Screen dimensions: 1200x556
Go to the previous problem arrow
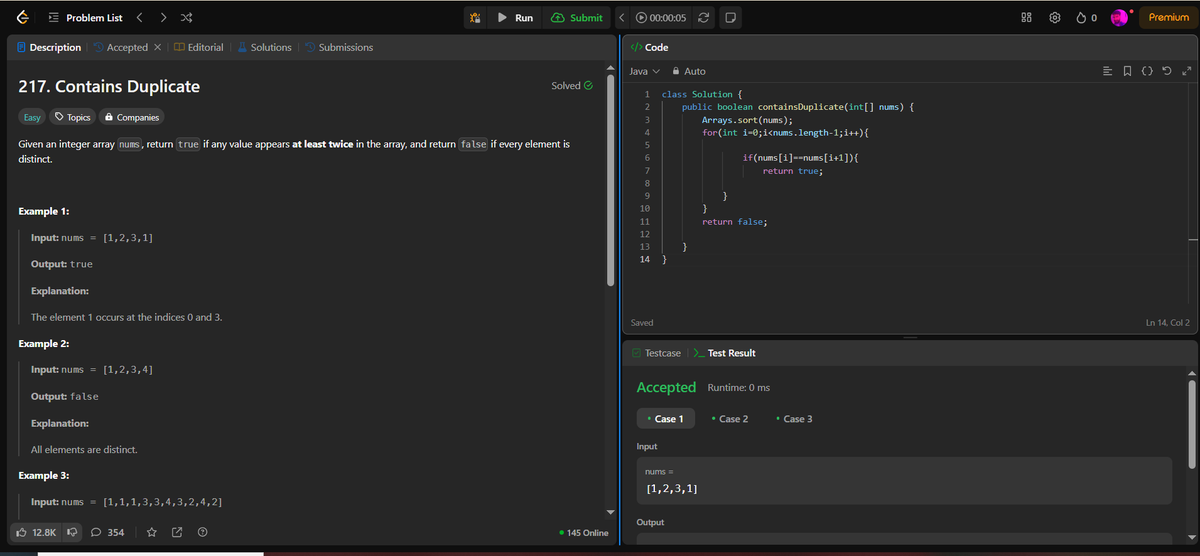[x=140, y=18]
